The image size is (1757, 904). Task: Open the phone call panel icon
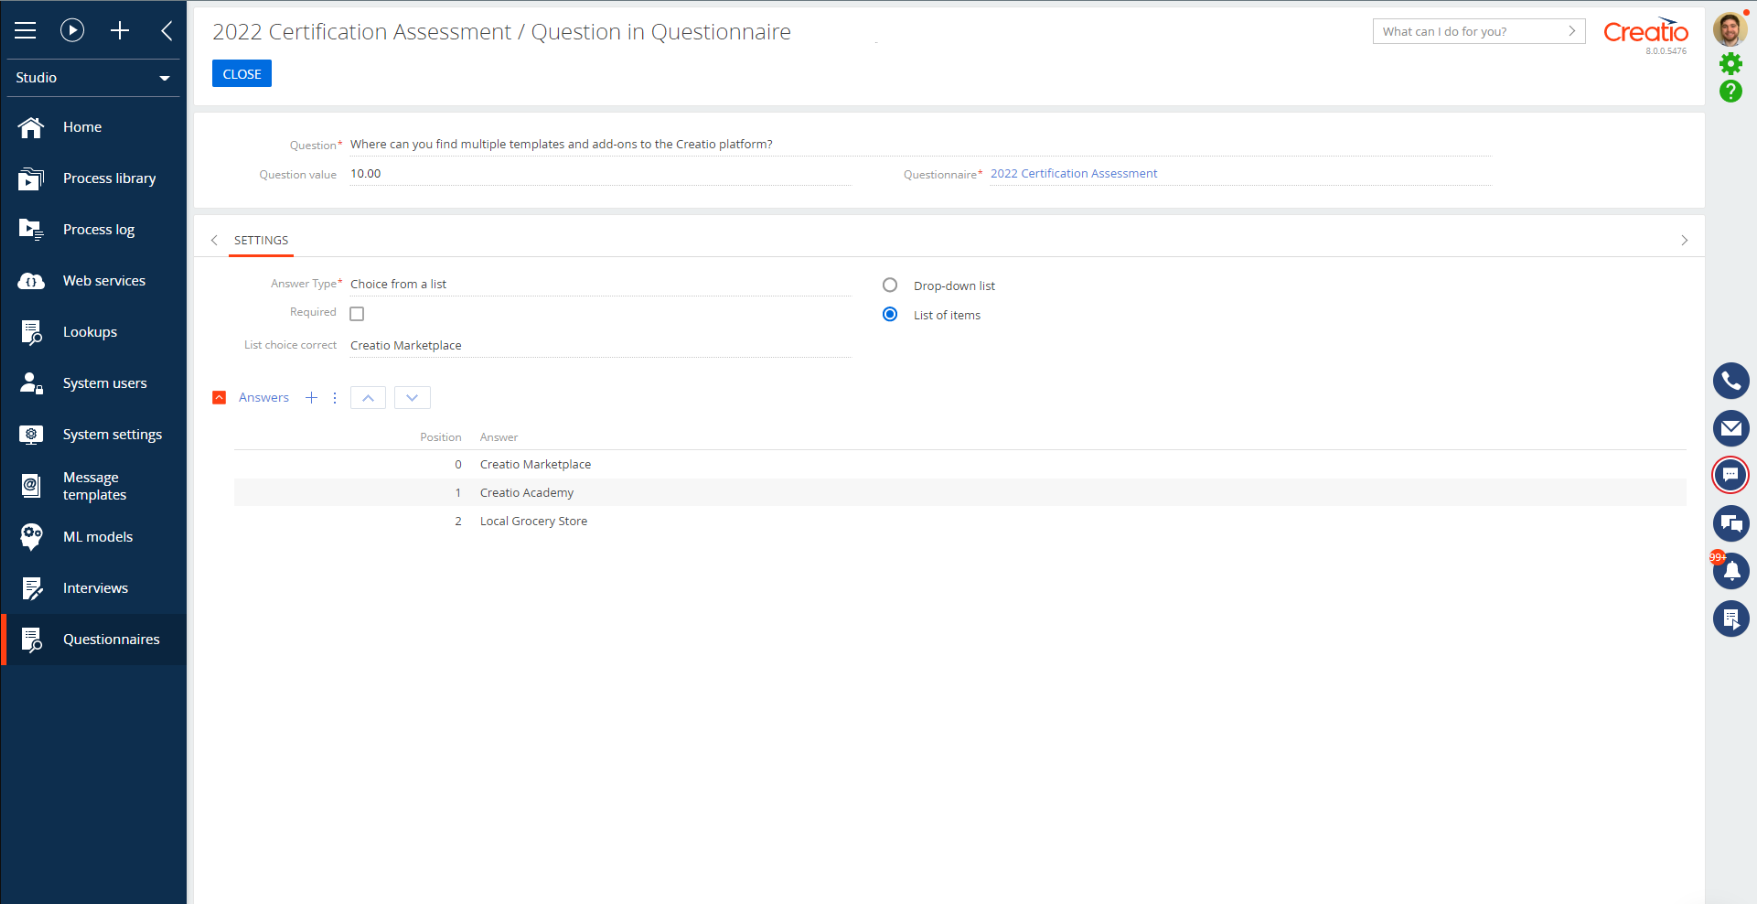1730,381
